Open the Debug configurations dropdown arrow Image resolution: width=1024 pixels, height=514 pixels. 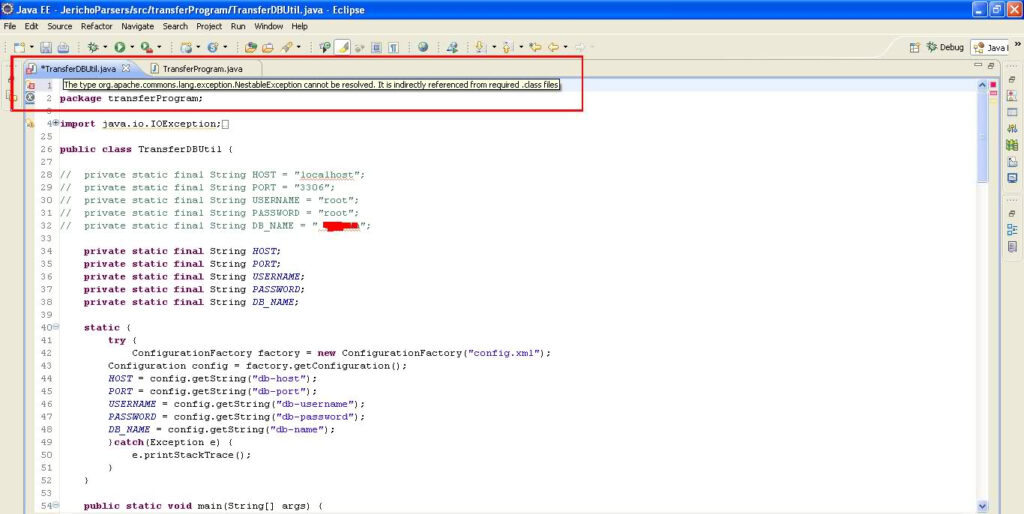point(104,47)
